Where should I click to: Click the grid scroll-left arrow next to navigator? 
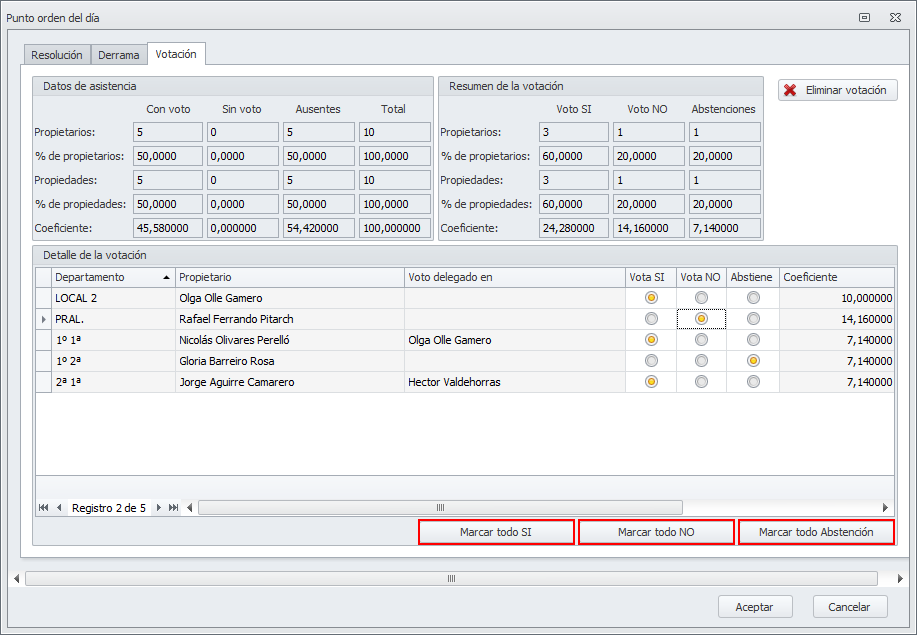point(190,508)
